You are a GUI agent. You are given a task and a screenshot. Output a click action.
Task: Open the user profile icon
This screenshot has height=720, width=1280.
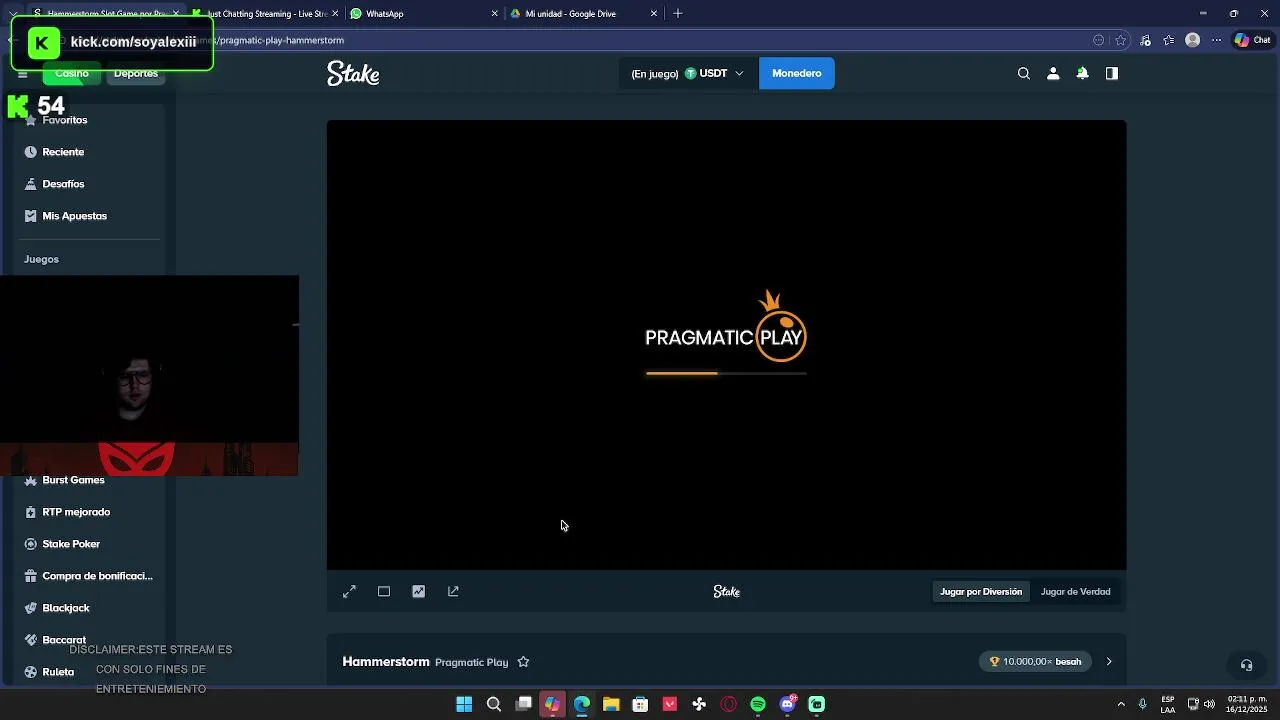coord(1053,73)
